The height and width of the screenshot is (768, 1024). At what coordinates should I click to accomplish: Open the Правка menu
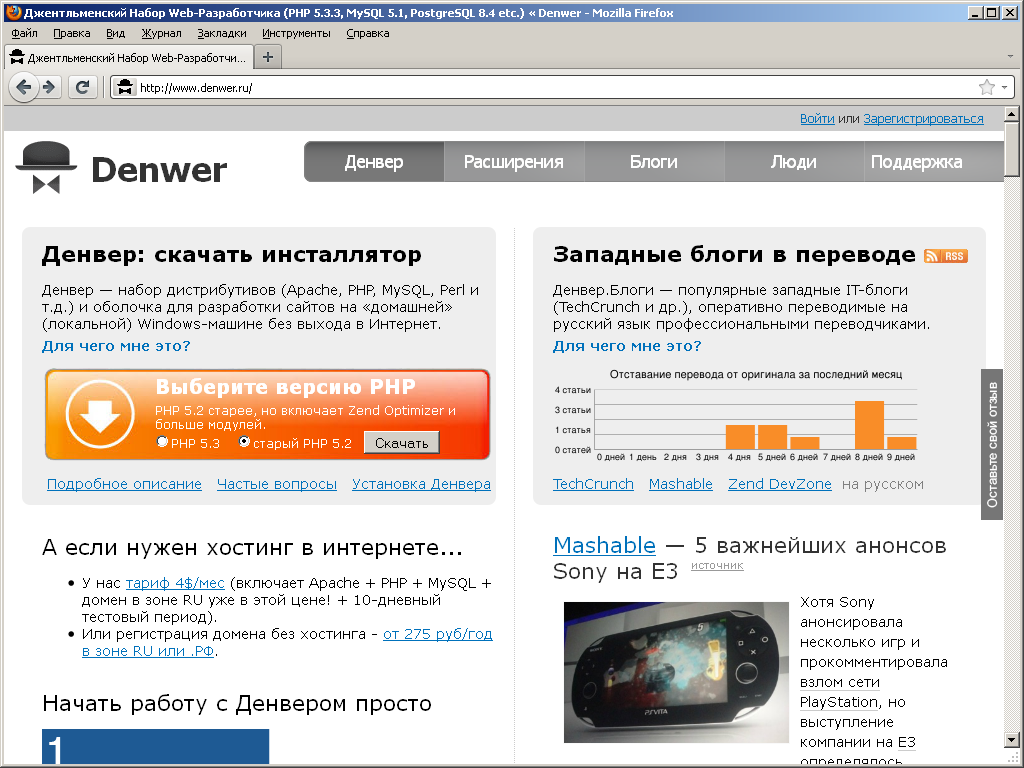[72, 33]
